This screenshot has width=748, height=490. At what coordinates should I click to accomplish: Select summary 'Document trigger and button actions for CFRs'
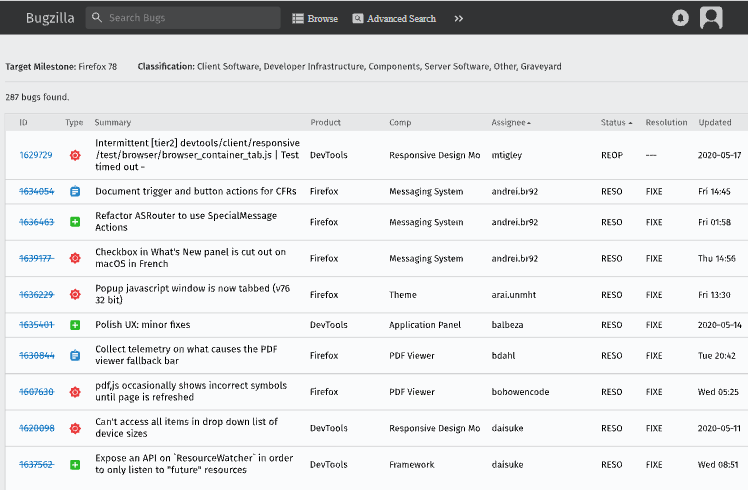click(x=196, y=191)
